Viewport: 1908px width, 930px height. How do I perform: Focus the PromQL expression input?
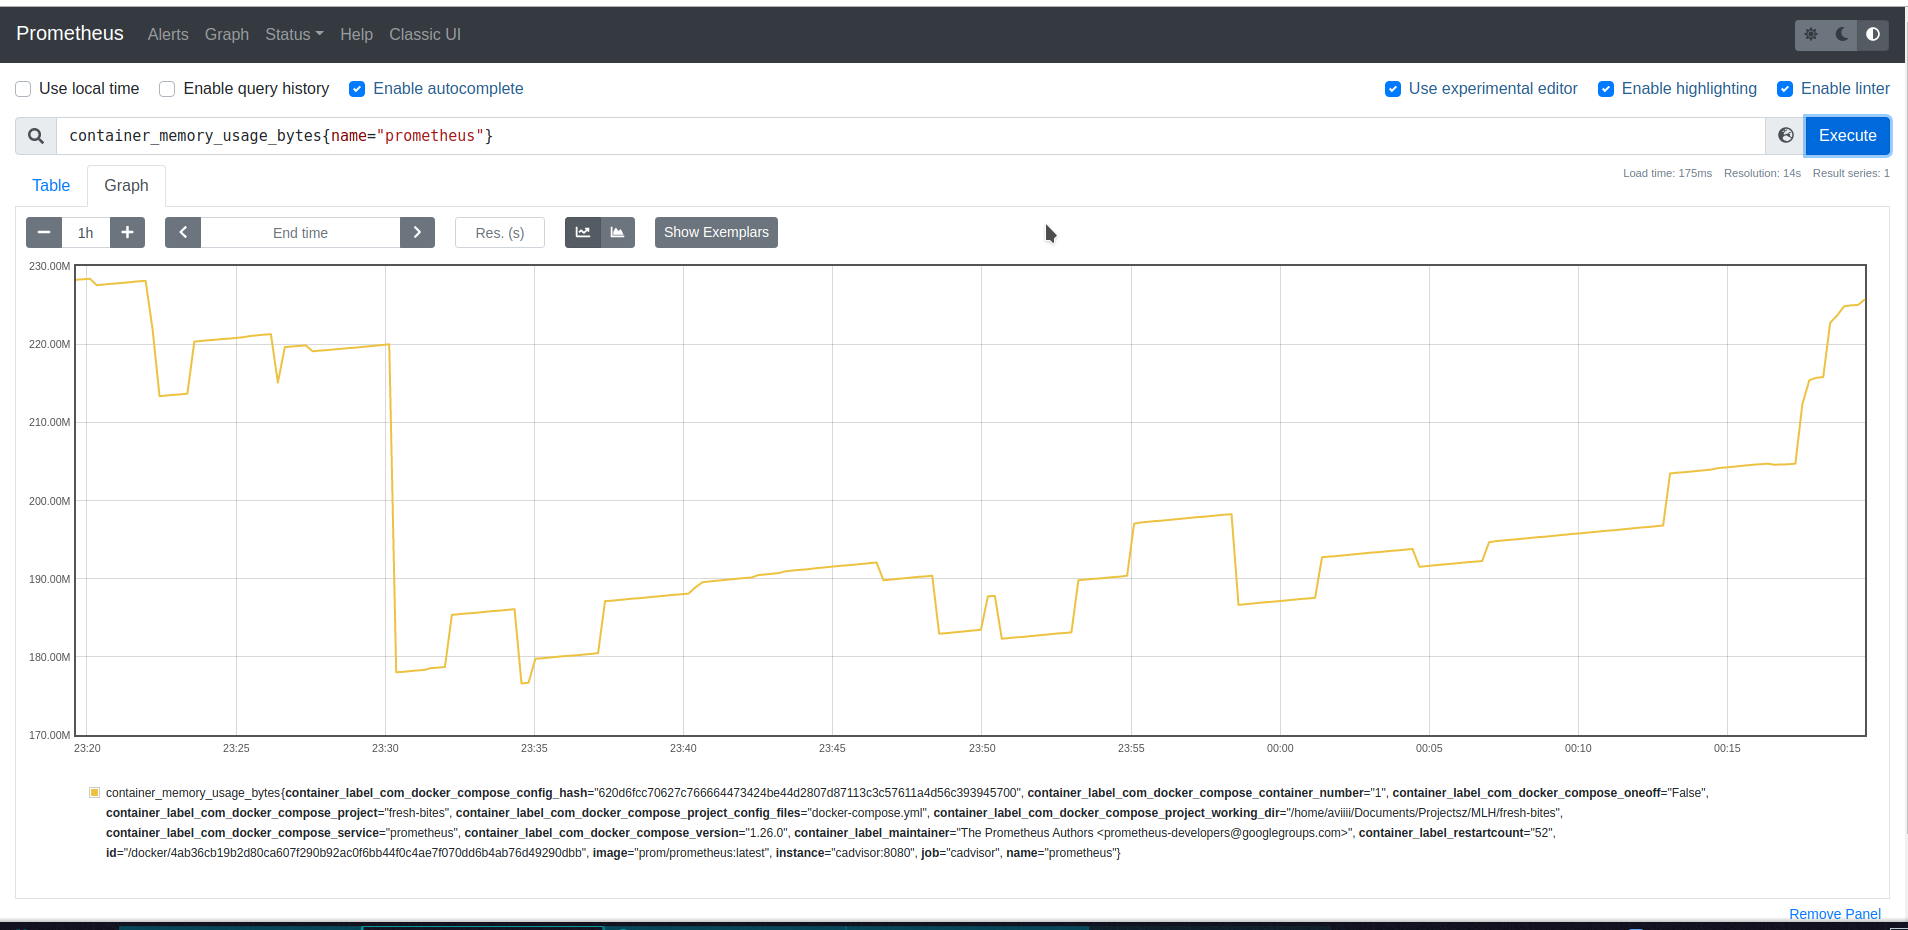coord(910,136)
